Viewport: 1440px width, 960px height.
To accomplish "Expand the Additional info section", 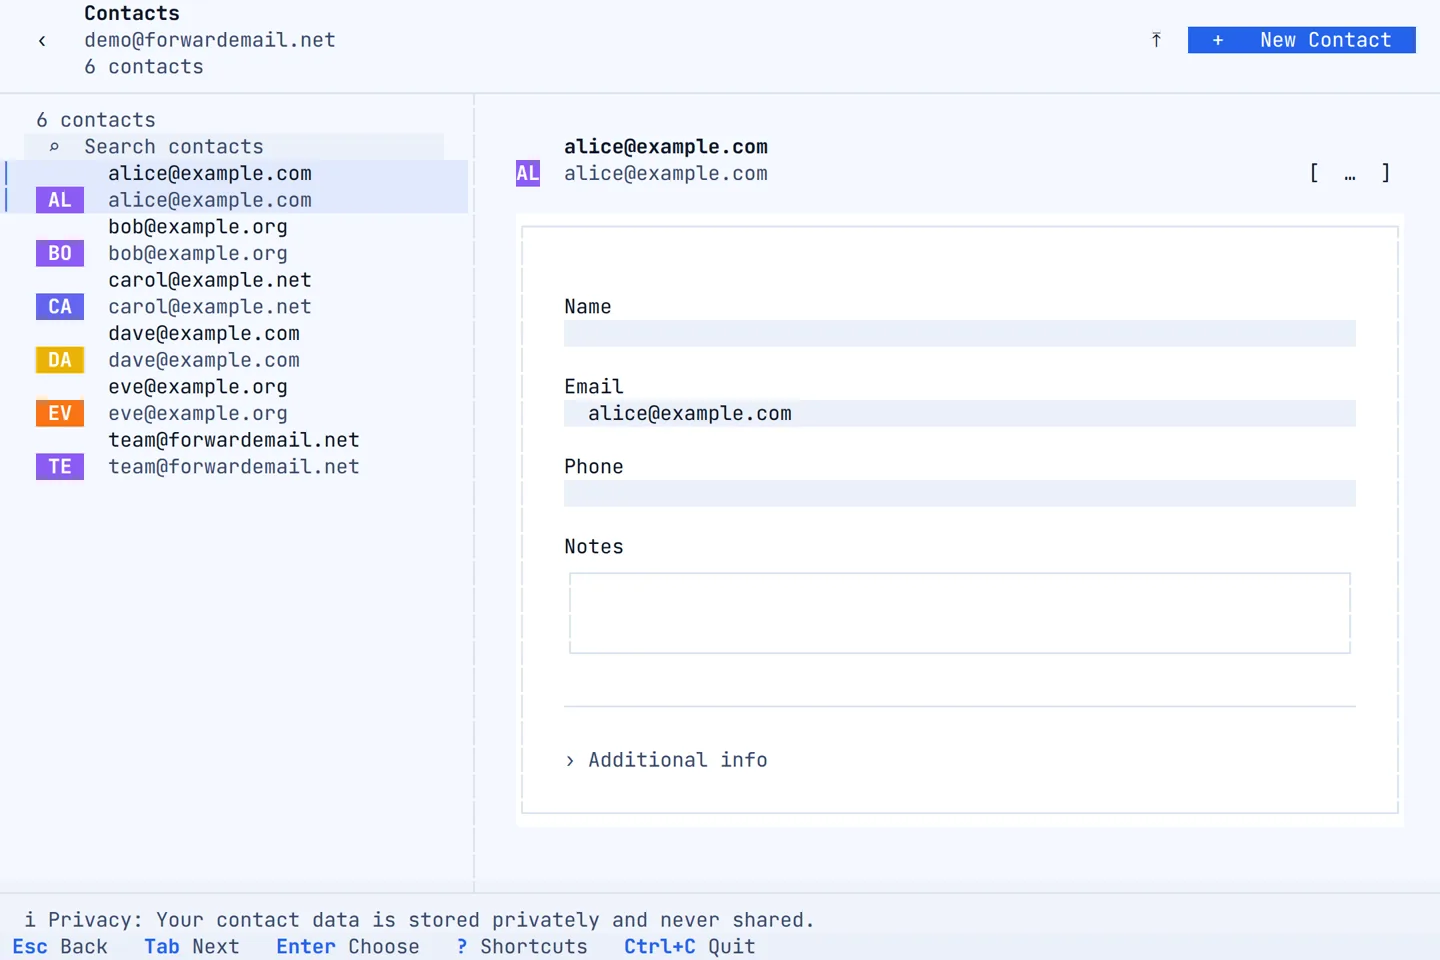I will pyautogui.click(x=666, y=760).
